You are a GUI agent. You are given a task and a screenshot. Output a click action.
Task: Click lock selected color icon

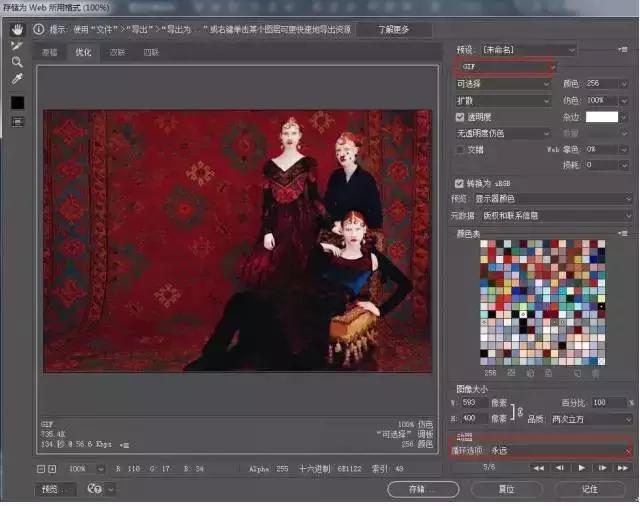[548, 373]
